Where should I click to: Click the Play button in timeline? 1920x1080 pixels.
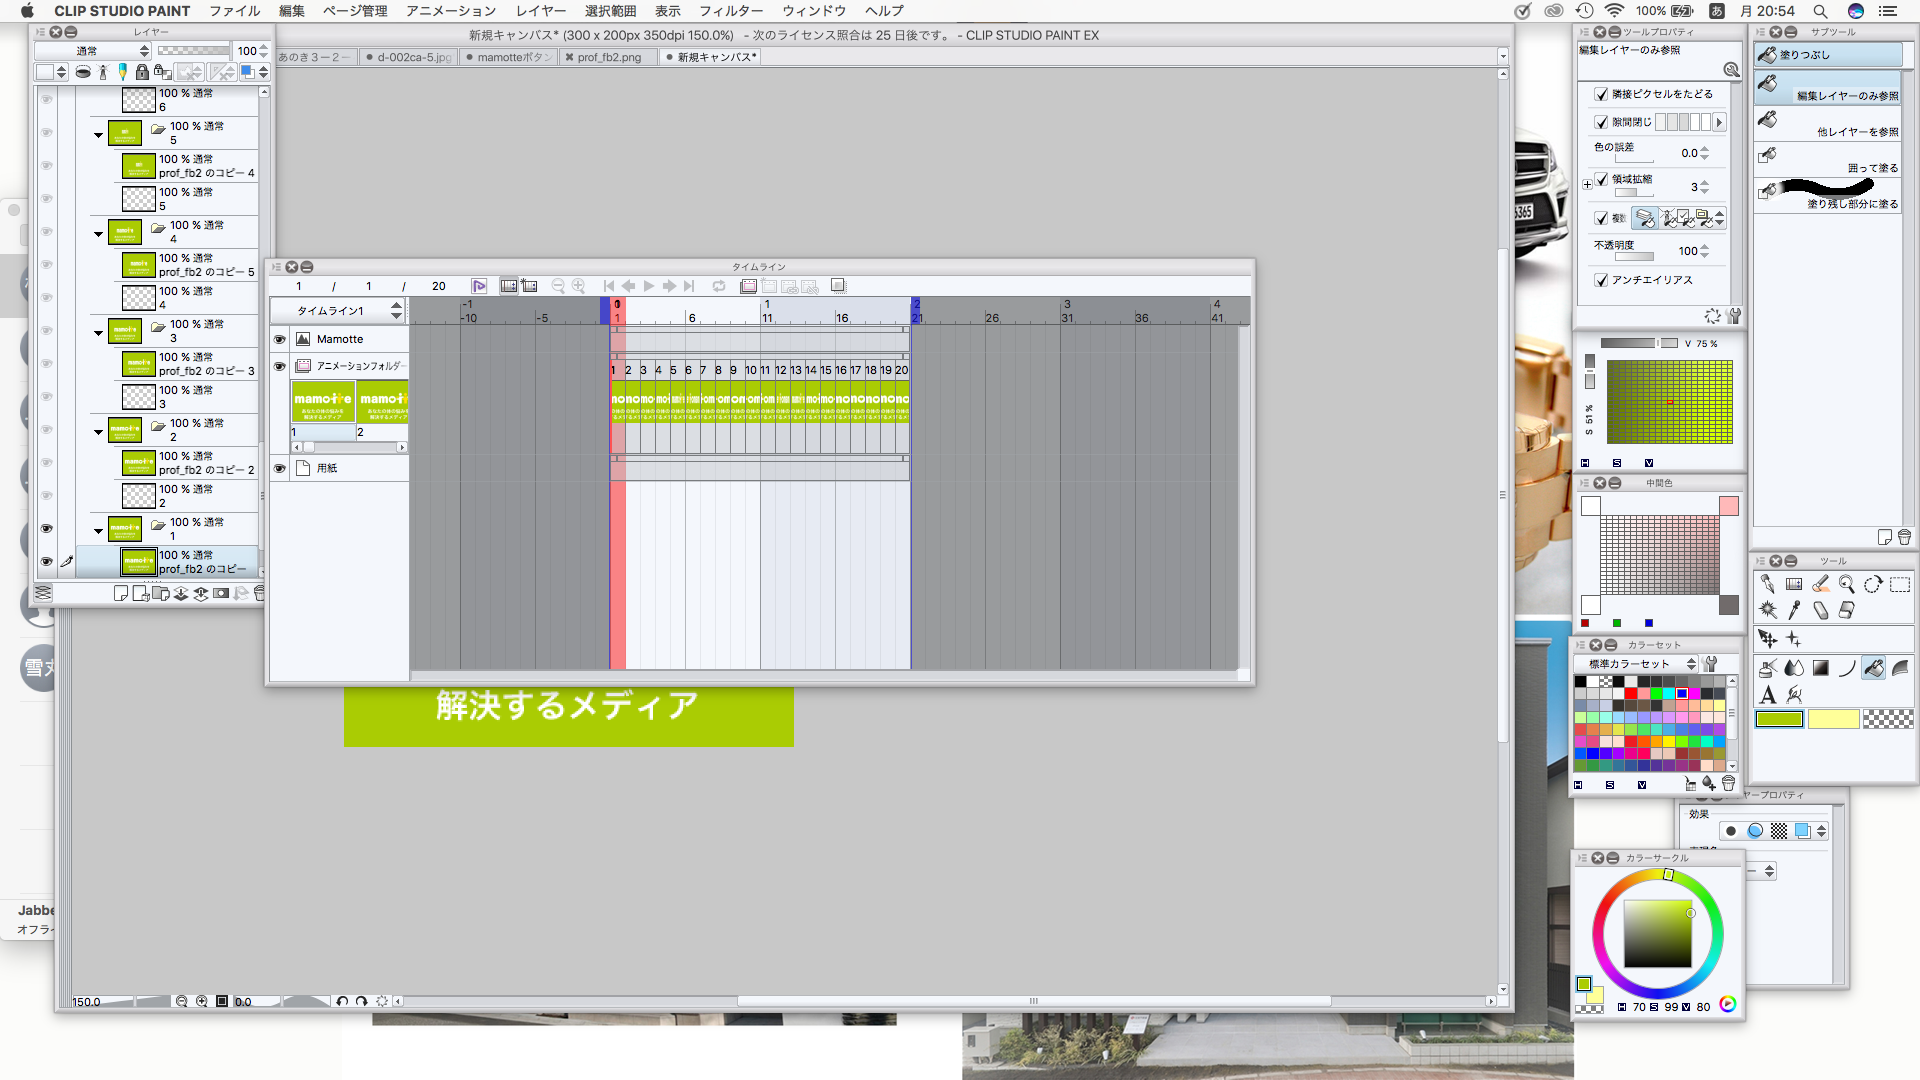649,286
